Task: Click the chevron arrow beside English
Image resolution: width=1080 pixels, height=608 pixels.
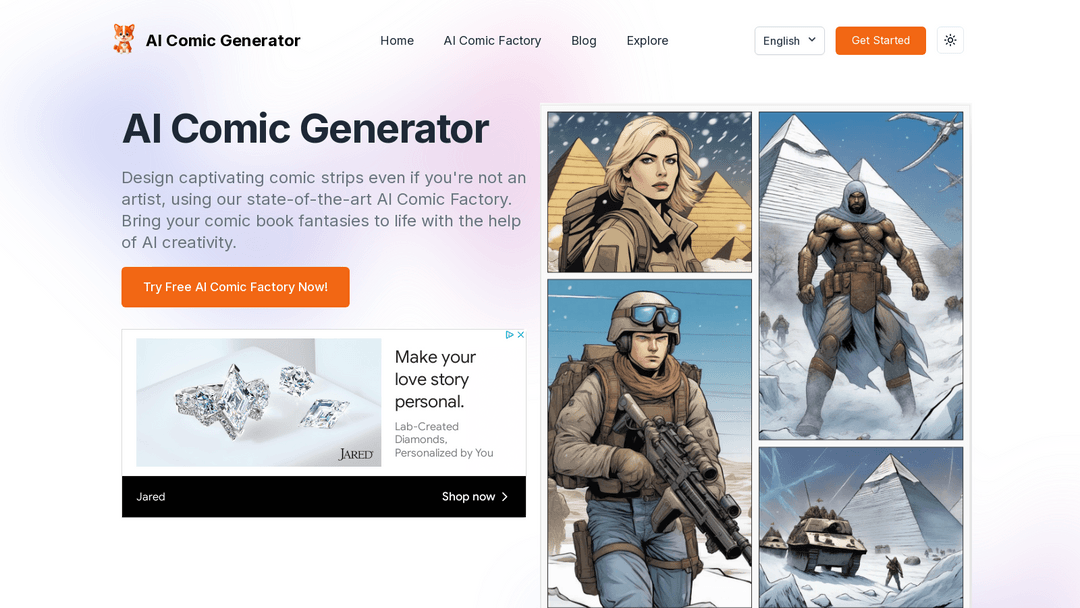Action: click(x=812, y=40)
